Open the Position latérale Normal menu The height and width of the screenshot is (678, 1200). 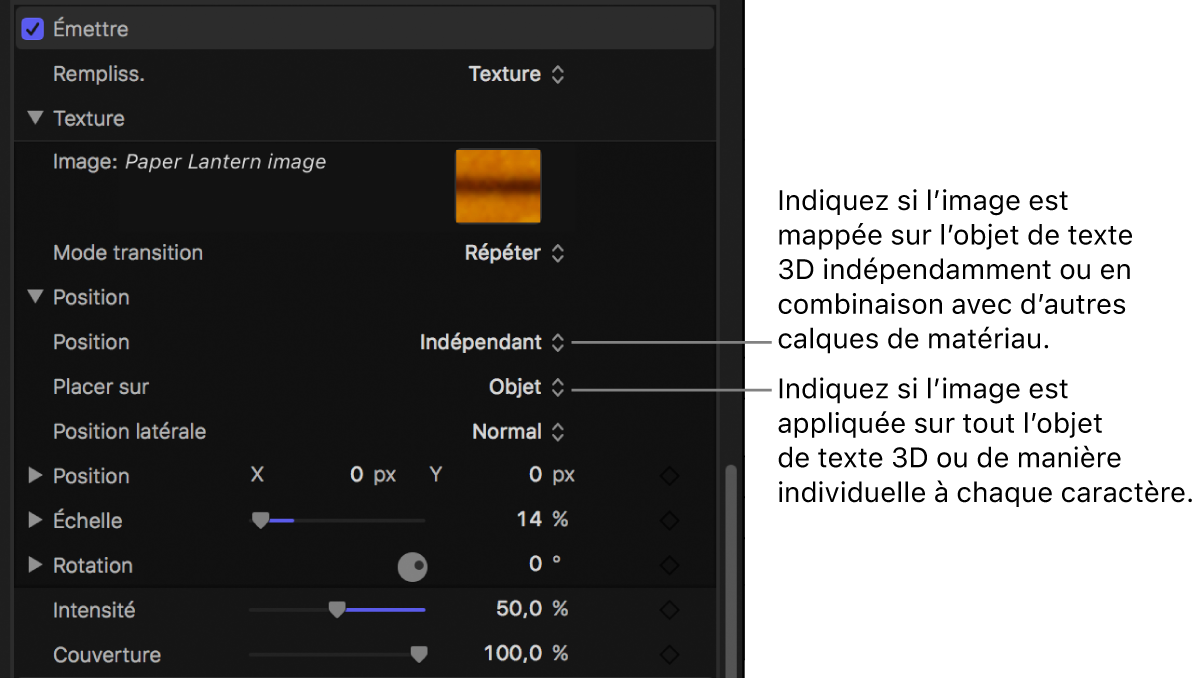[518, 432]
